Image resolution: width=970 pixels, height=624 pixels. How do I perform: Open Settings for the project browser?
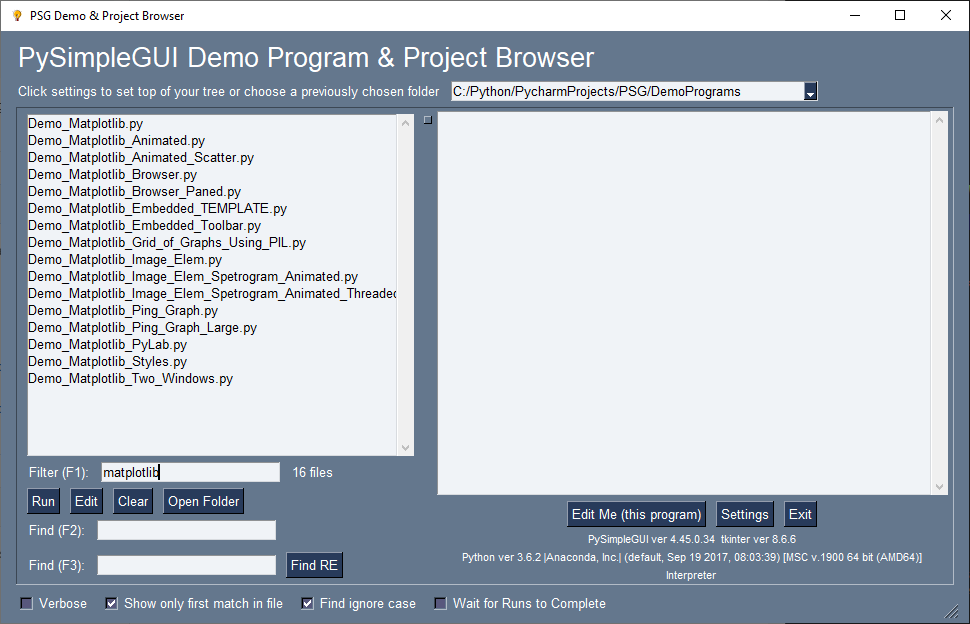pyautogui.click(x=744, y=513)
